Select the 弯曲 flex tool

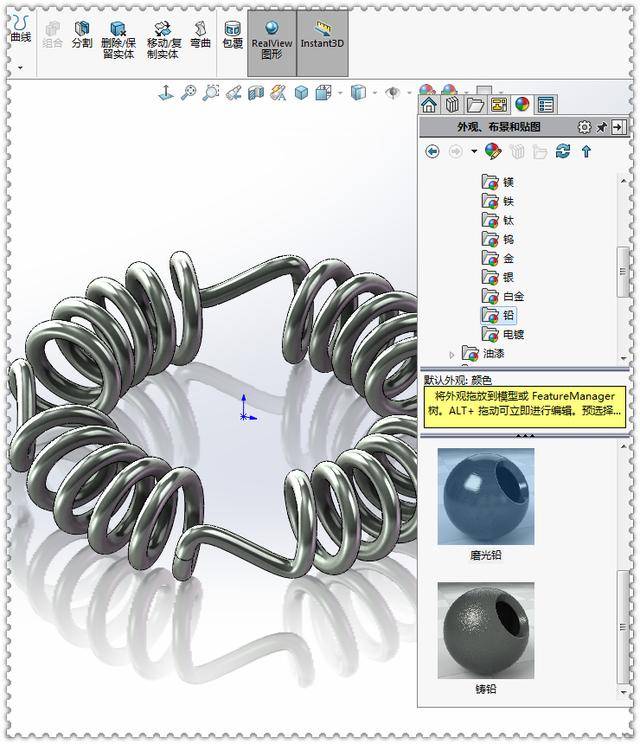pyautogui.click(x=200, y=35)
